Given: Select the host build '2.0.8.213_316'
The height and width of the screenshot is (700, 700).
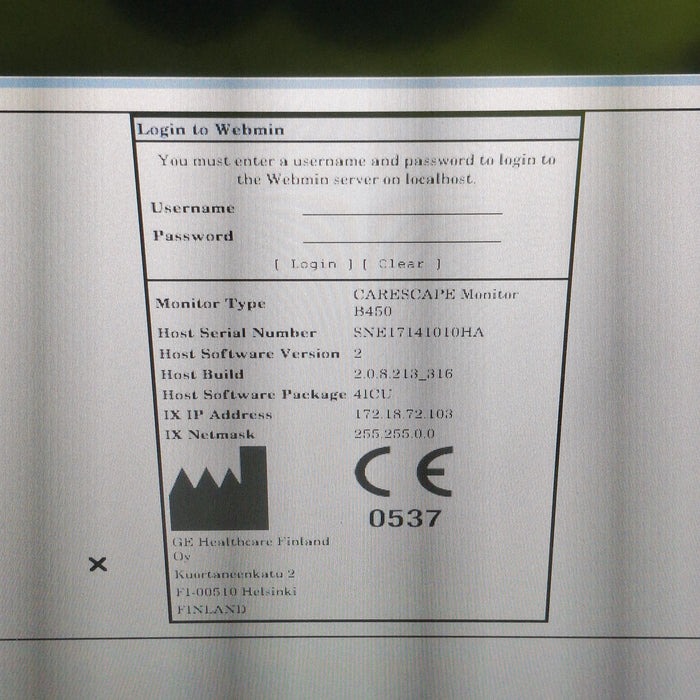Looking at the screenshot, I should [x=403, y=374].
